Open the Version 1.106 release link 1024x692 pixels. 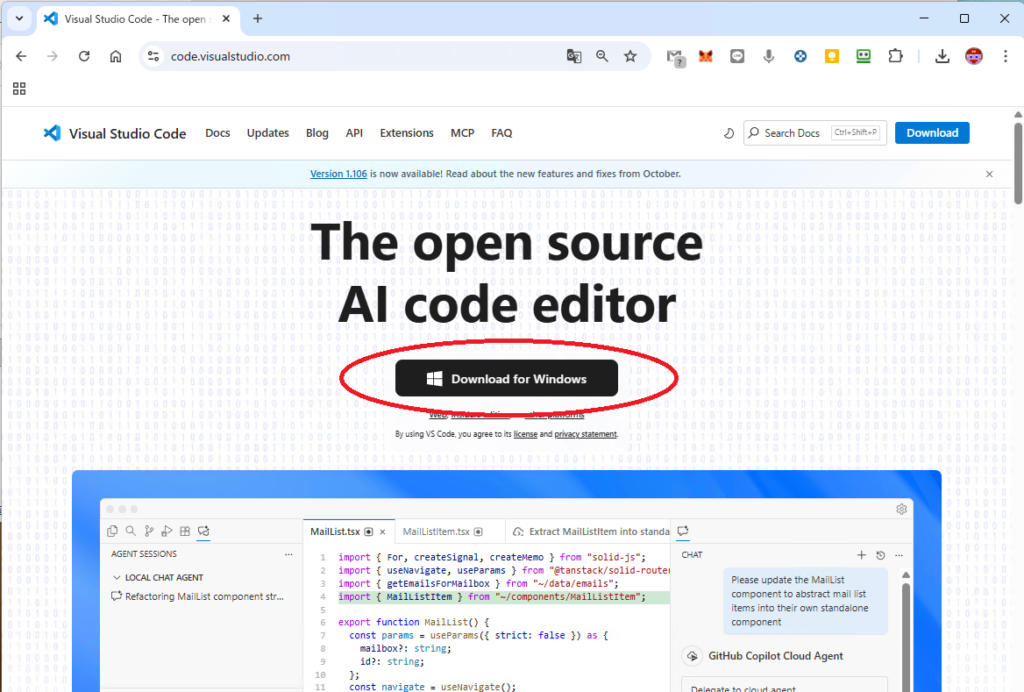pos(339,174)
